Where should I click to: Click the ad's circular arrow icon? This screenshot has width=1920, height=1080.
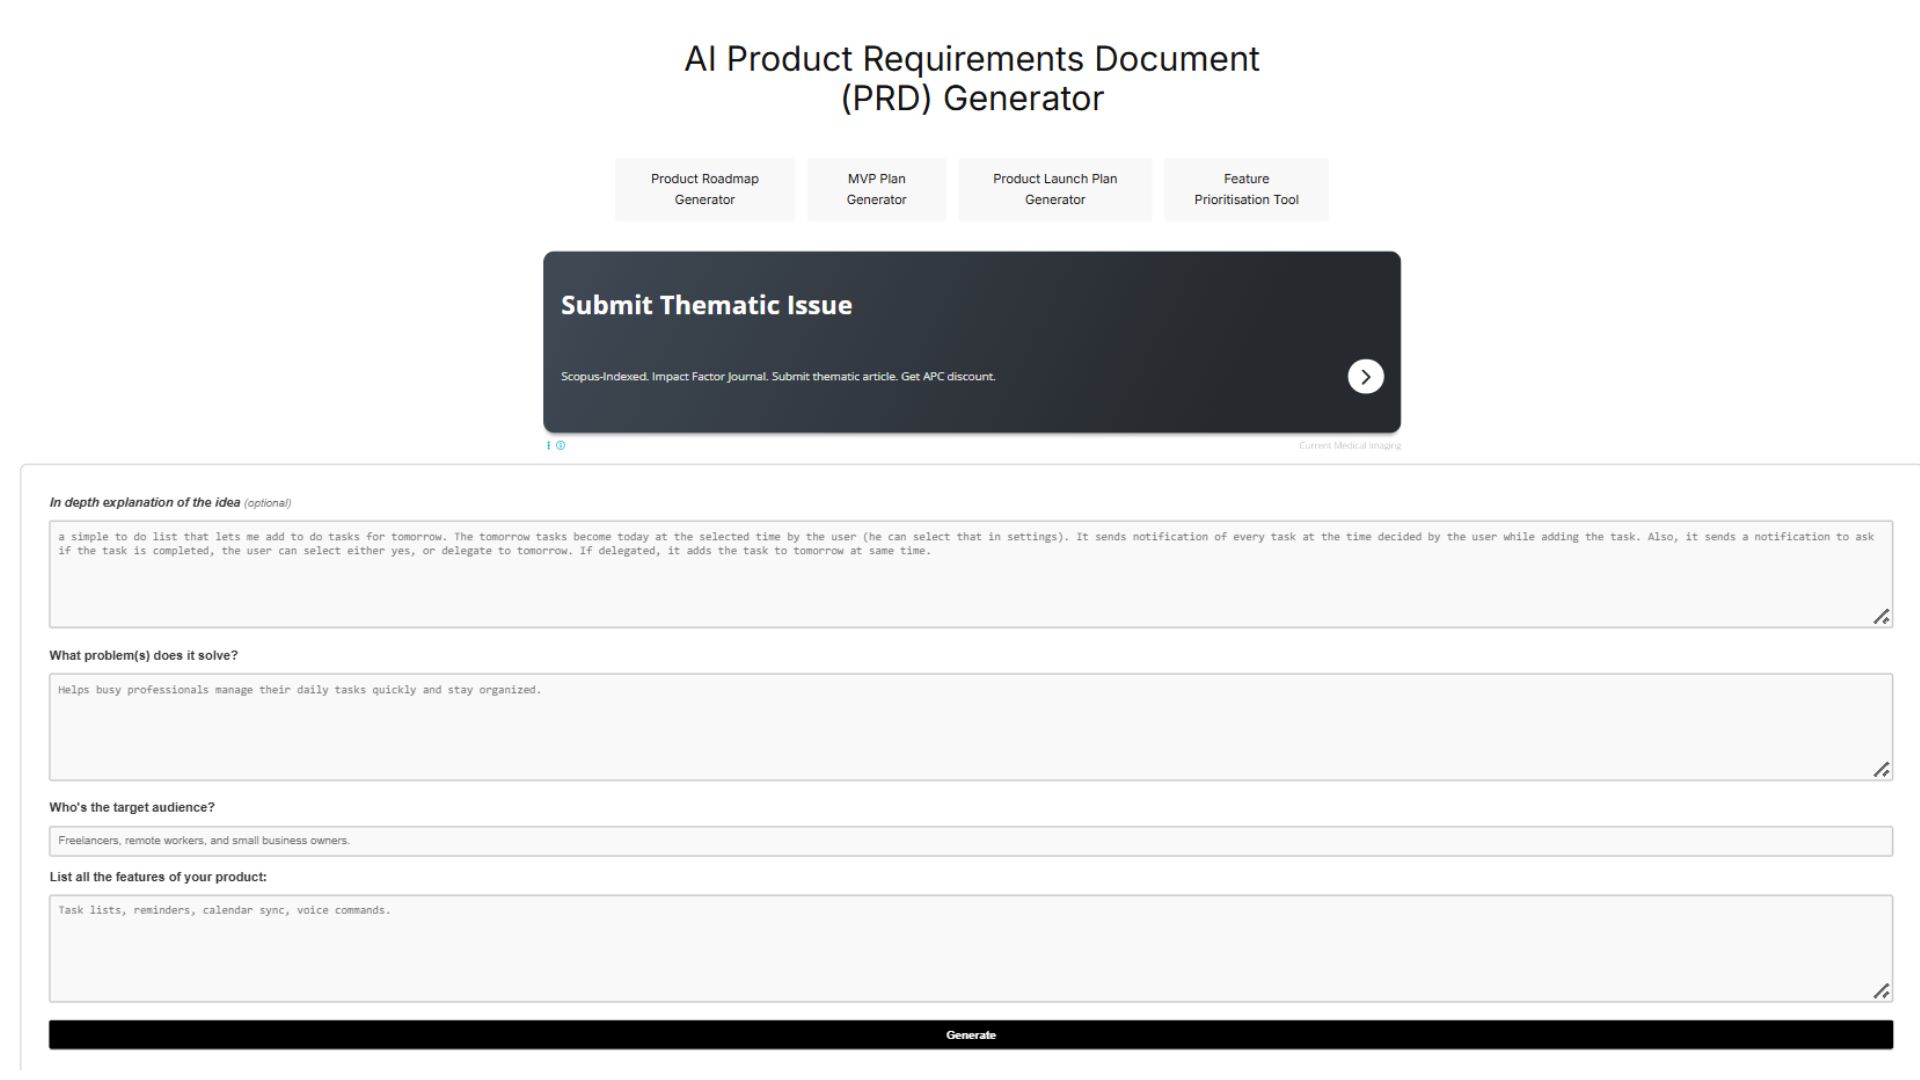1365,377
